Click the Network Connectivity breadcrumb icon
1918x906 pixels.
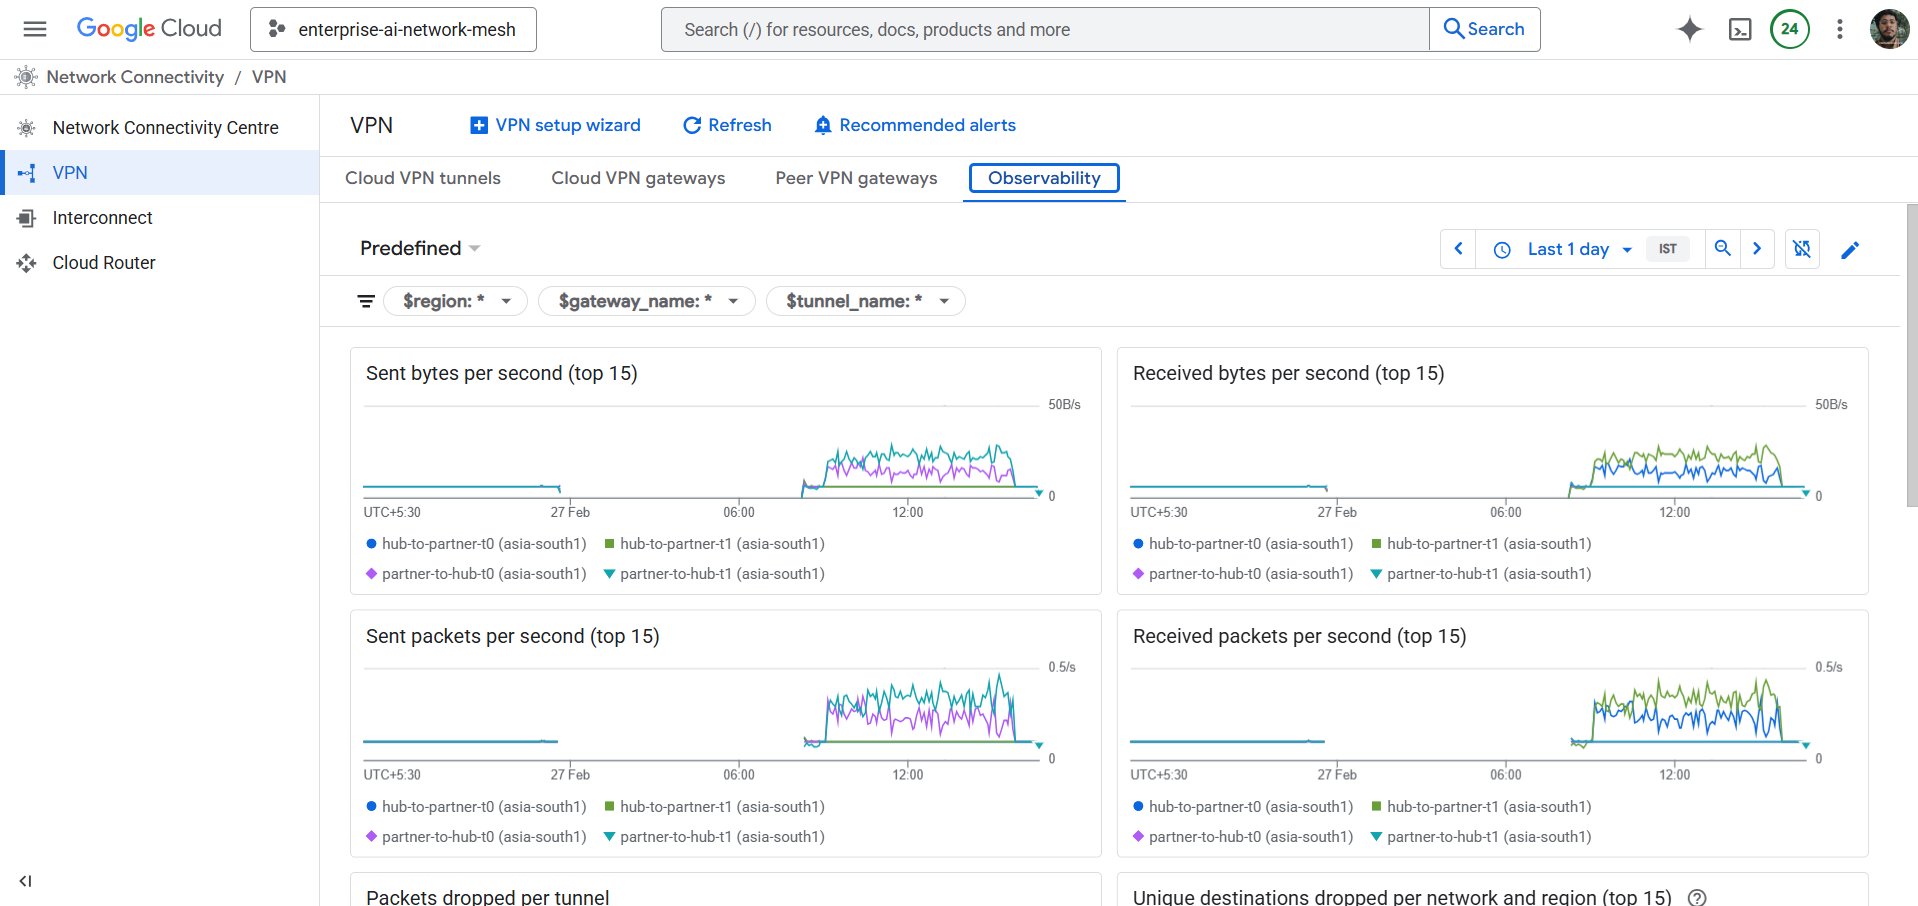26,77
